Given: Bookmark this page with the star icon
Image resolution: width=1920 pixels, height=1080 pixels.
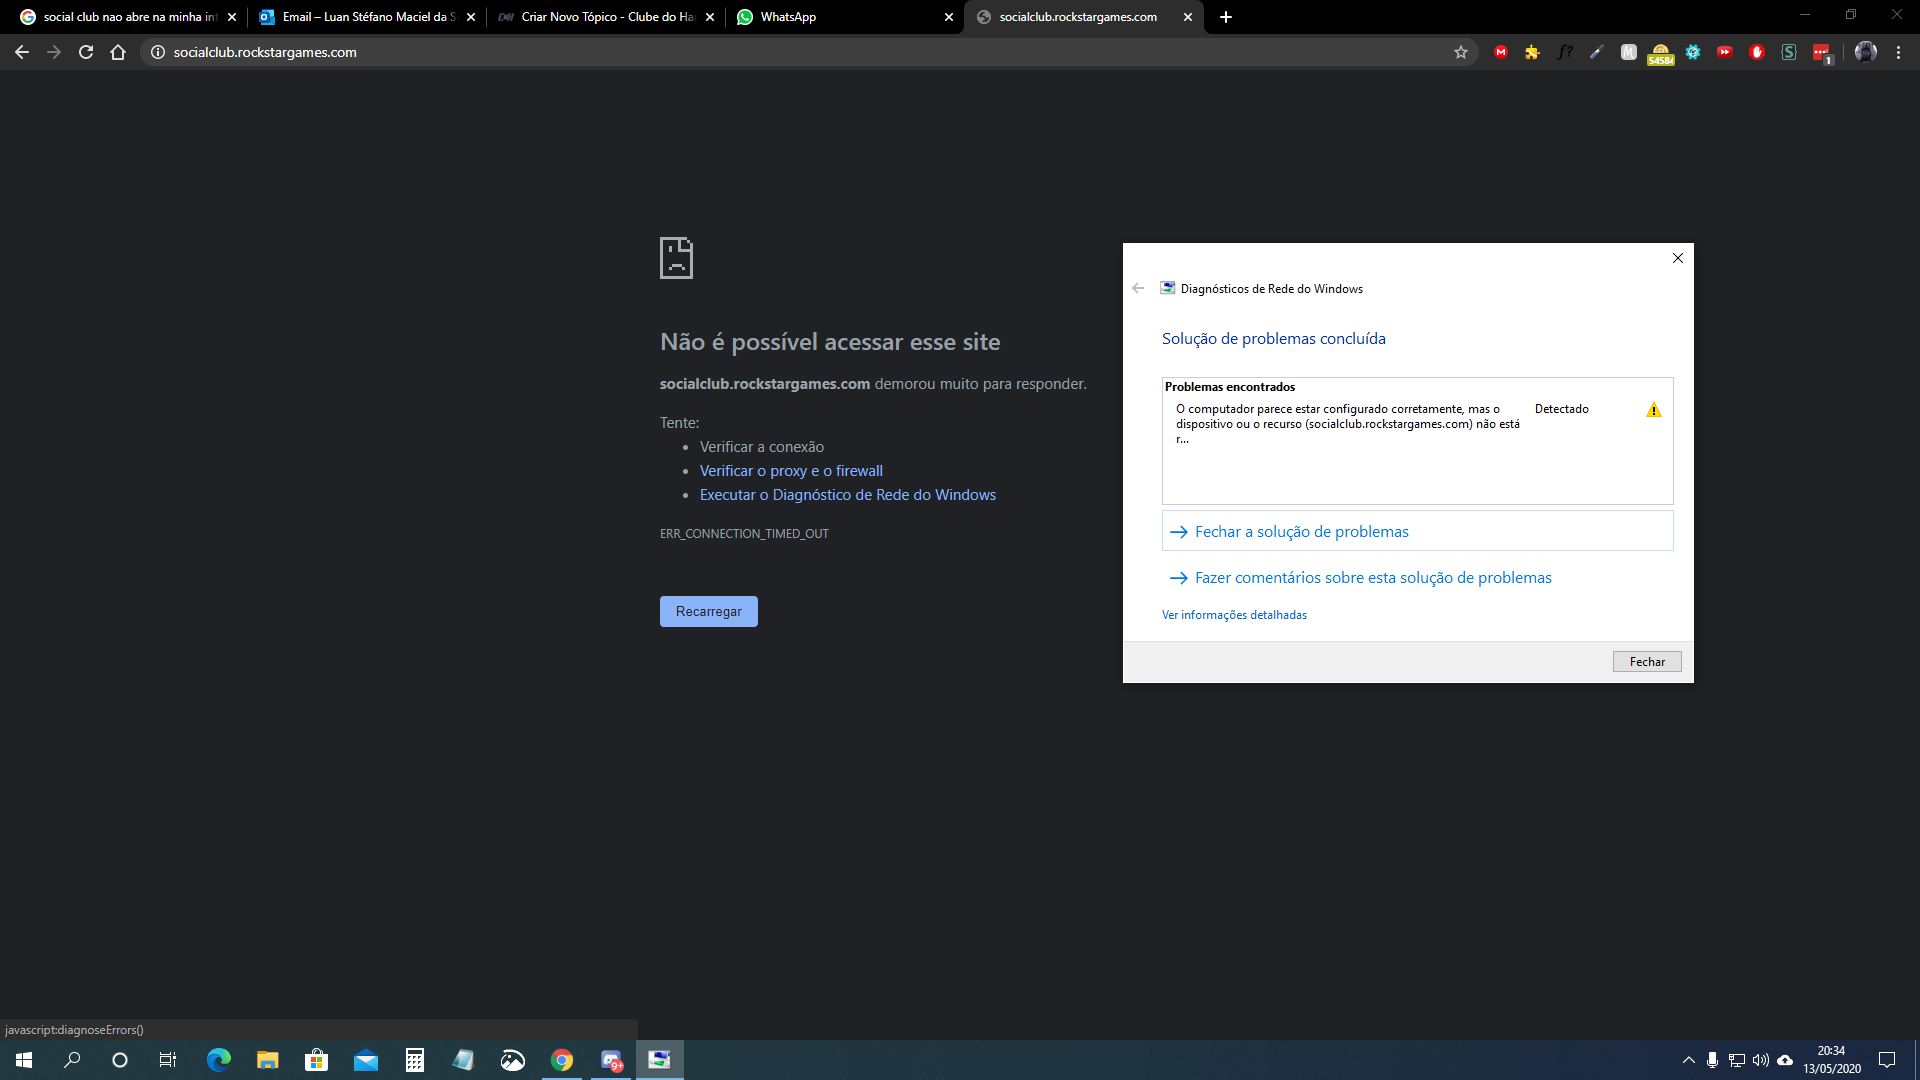Looking at the screenshot, I should [1461, 52].
